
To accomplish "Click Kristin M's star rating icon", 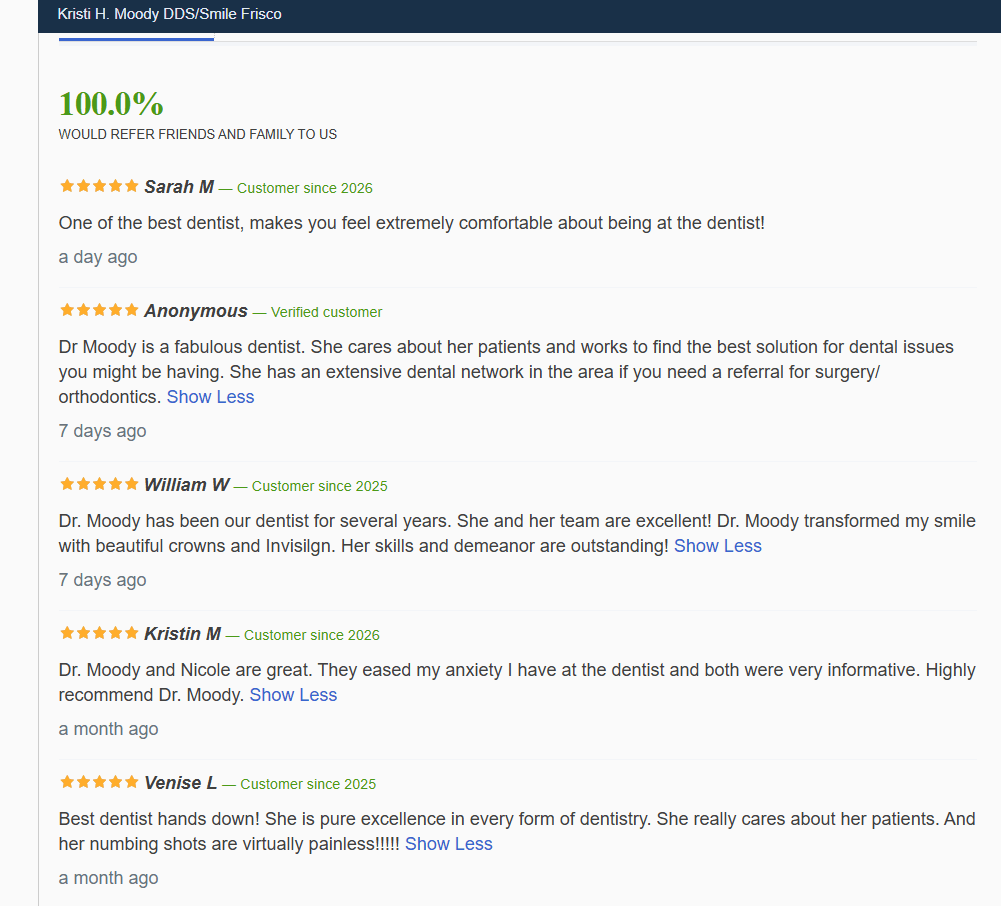I will [x=99, y=633].
